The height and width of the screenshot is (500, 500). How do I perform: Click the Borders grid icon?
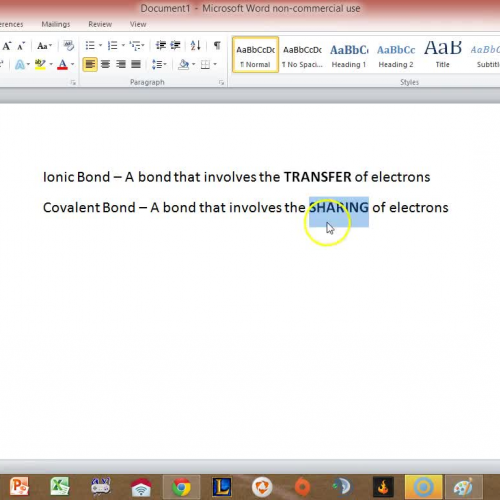(x=205, y=64)
